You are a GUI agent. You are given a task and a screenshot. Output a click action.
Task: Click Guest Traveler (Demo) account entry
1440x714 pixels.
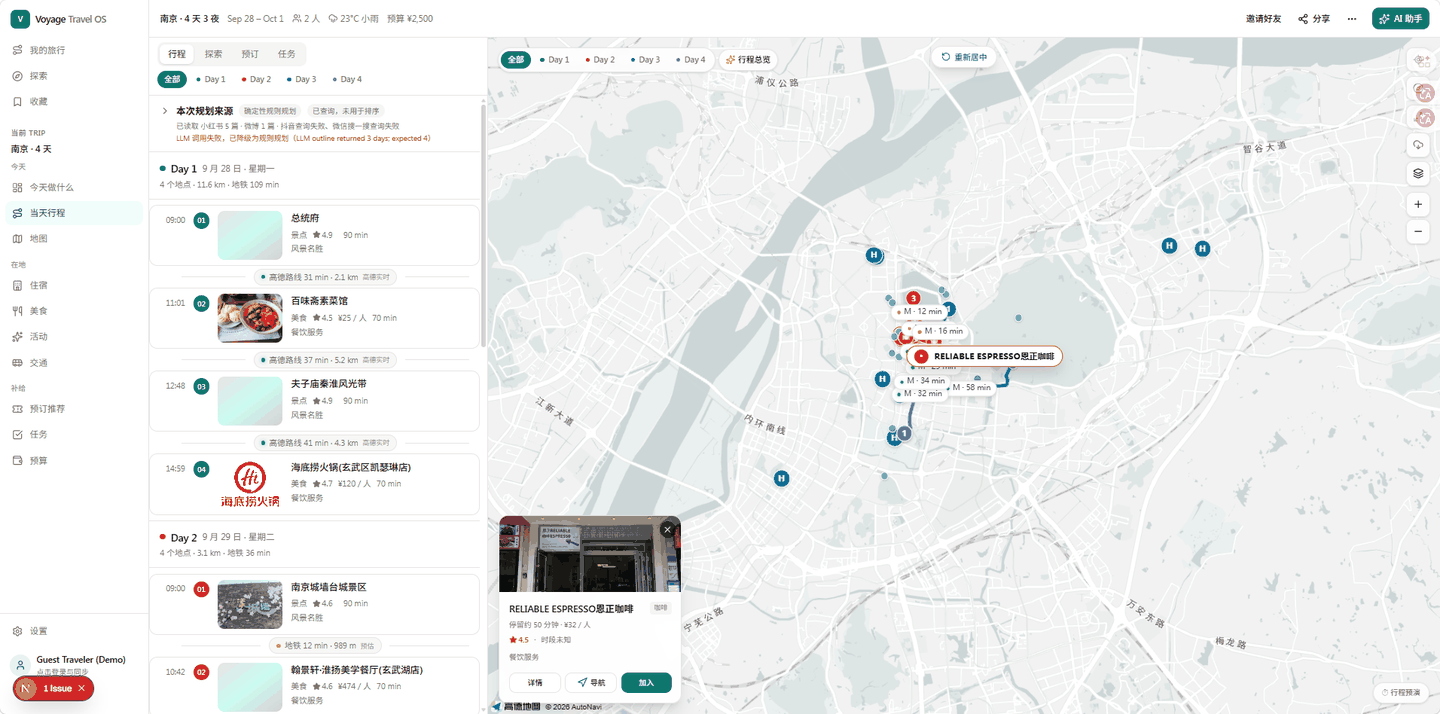pos(74,665)
